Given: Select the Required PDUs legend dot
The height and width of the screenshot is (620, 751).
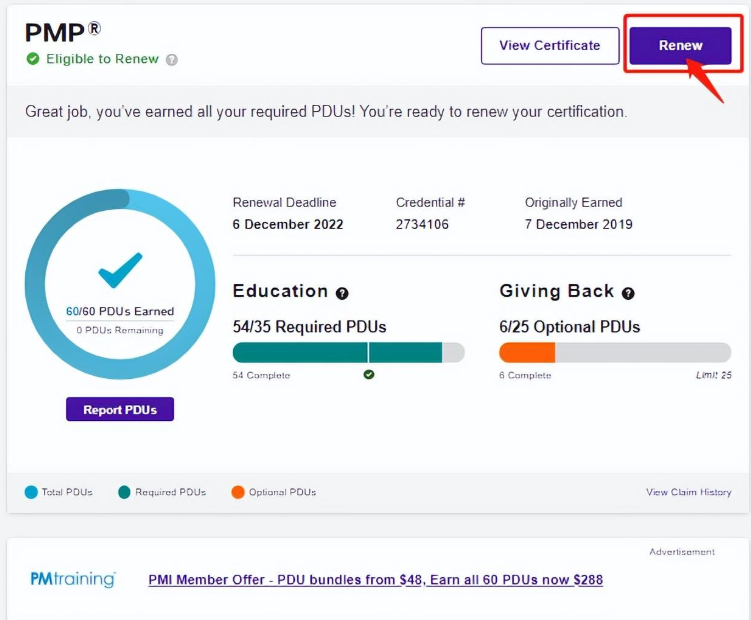Looking at the screenshot, I should point(124,492).
